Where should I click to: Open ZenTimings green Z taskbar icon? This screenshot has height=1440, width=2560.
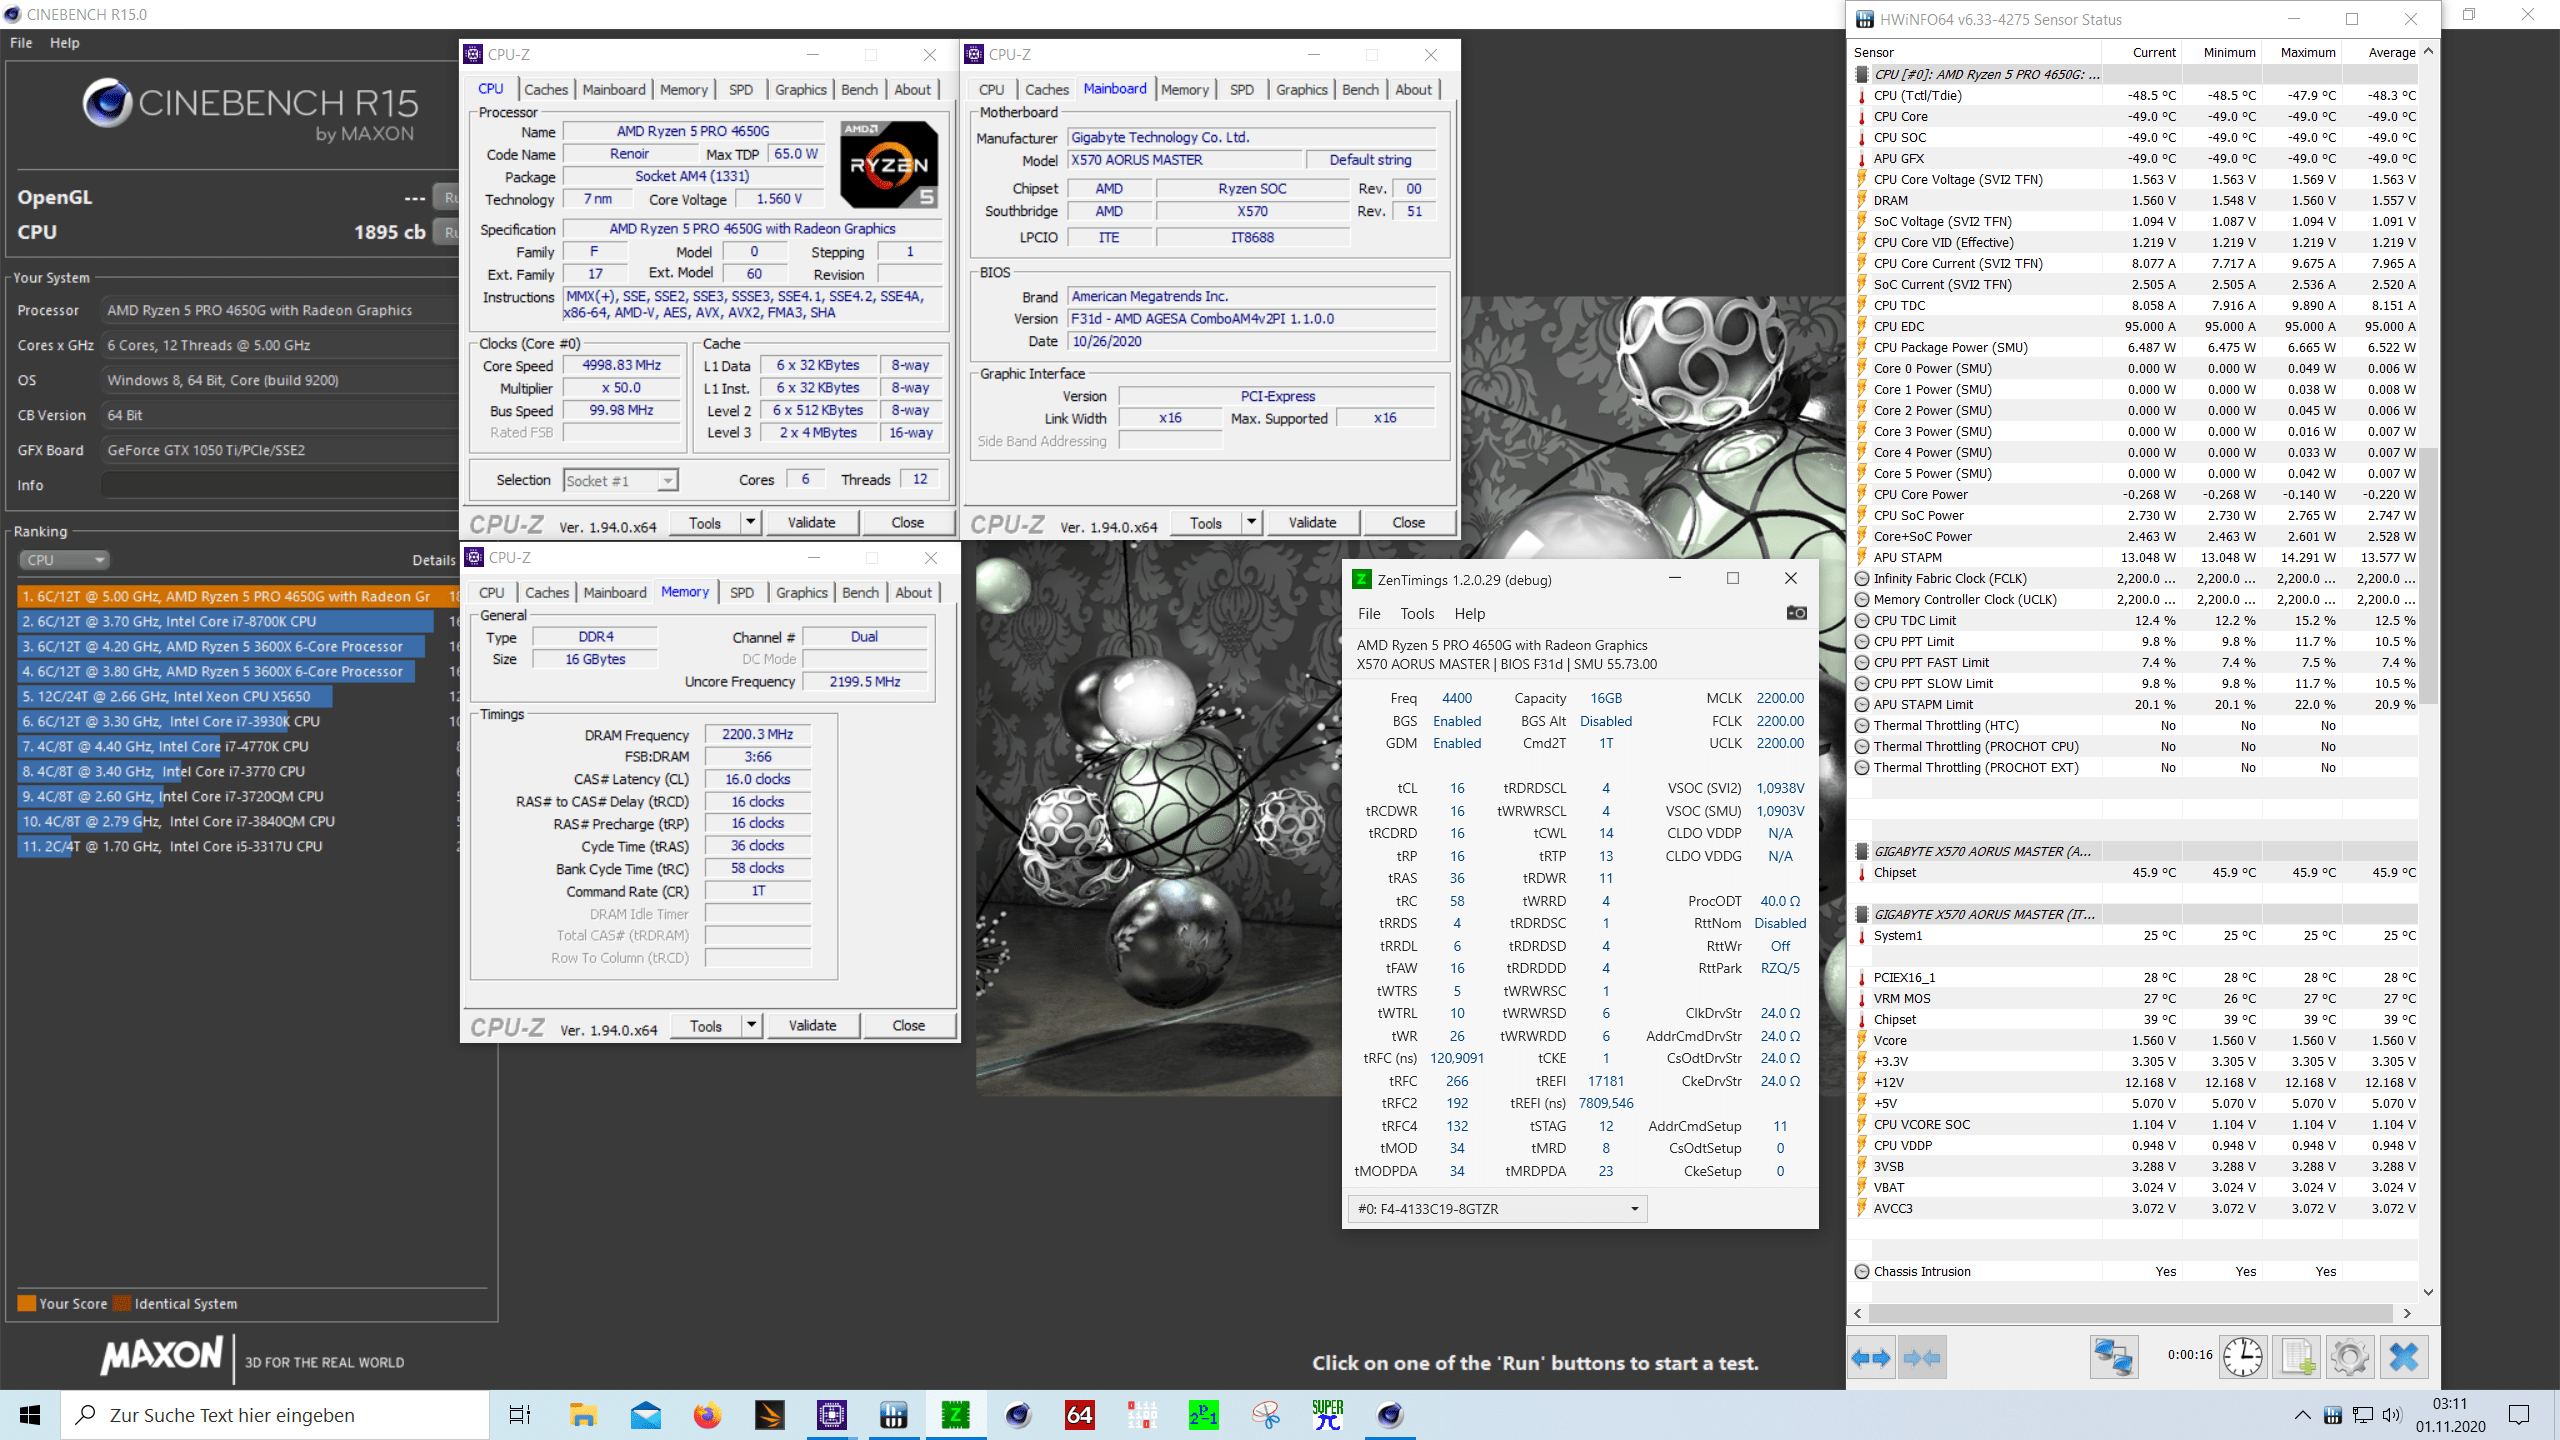pos(955,1415)
